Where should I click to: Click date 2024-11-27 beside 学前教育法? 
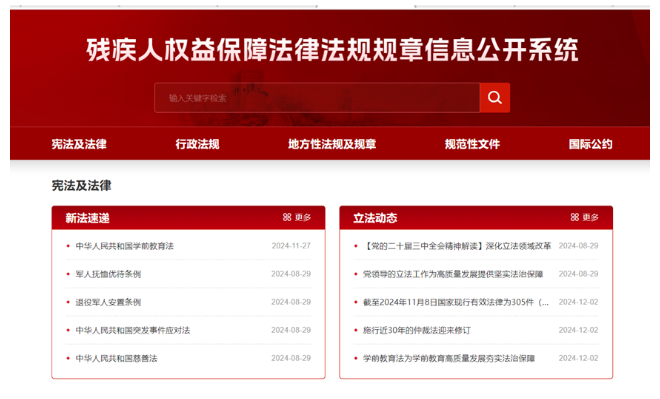[291, 246]
